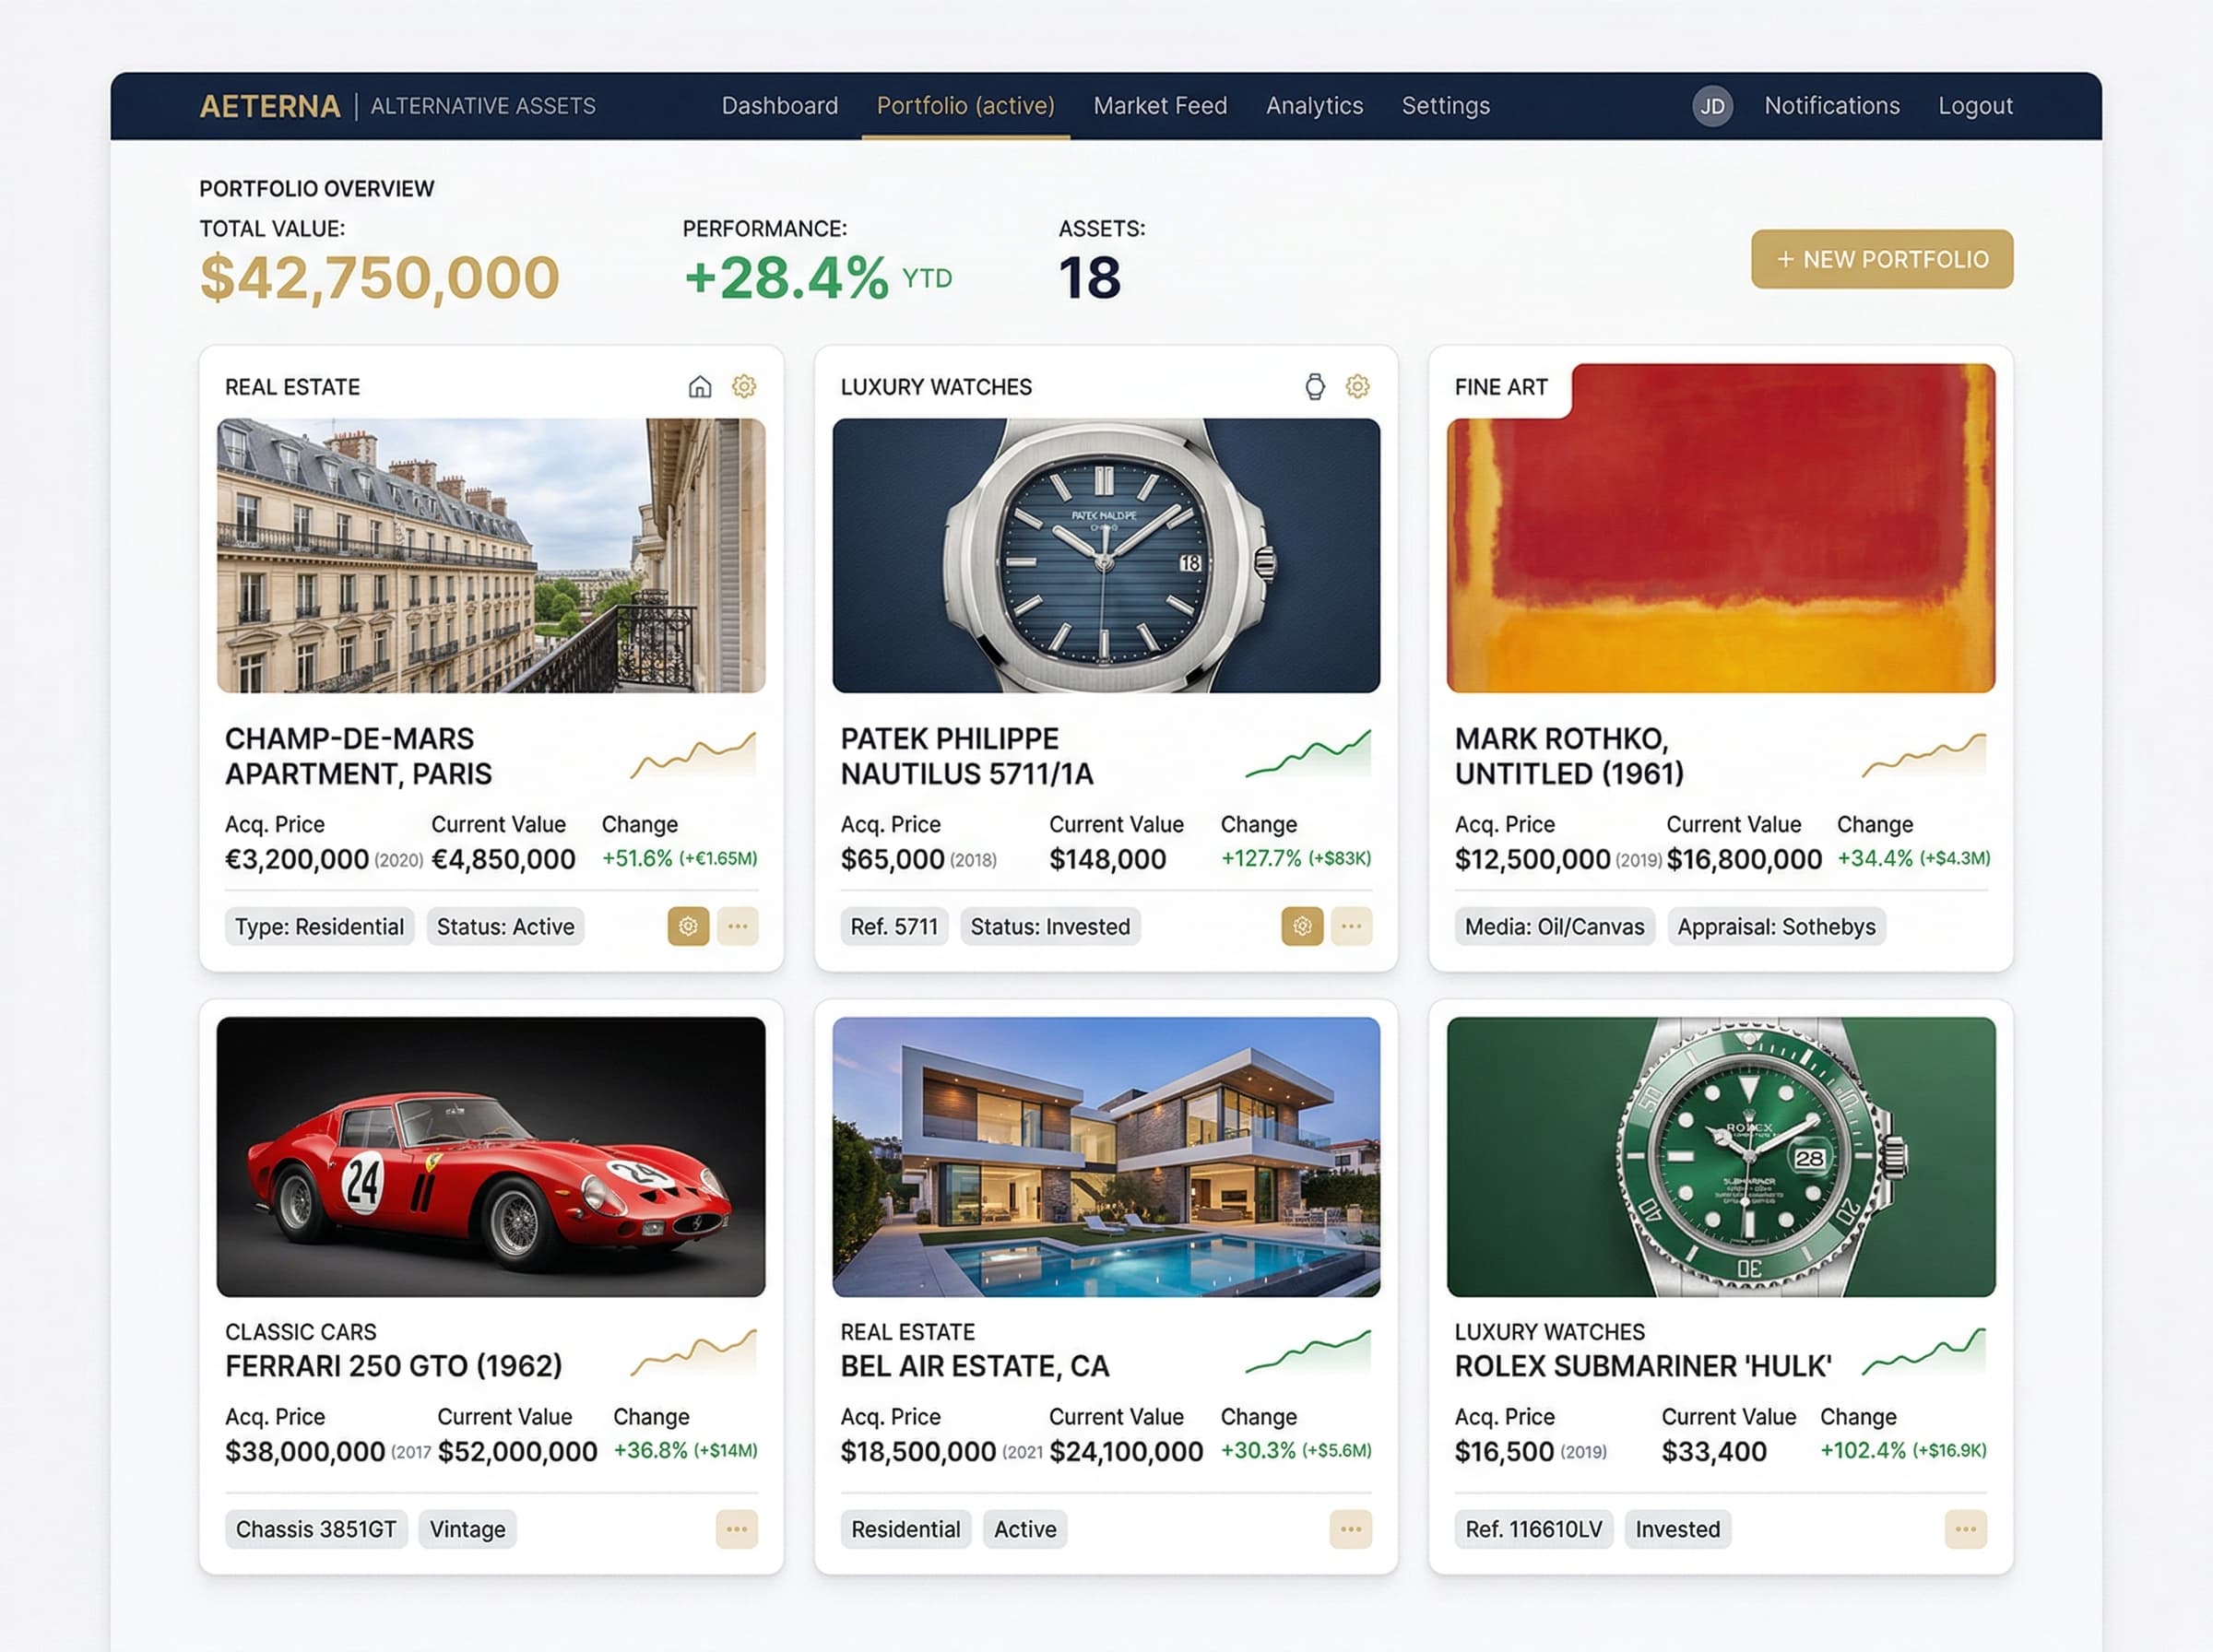Open the green Rolex Submariner photo
Image resolution: width=2213 pixels, height=1652 pixels.
[x=1721, y=1157]
